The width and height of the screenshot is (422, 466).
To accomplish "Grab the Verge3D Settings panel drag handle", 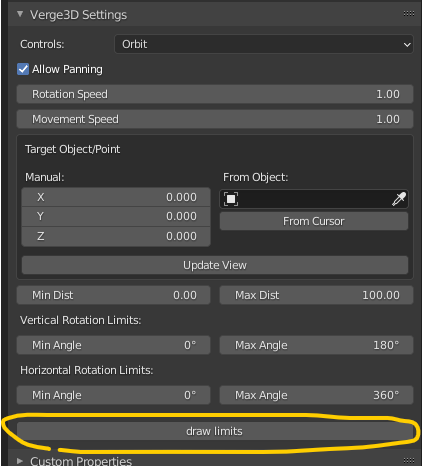I will [x=409, y=14].
